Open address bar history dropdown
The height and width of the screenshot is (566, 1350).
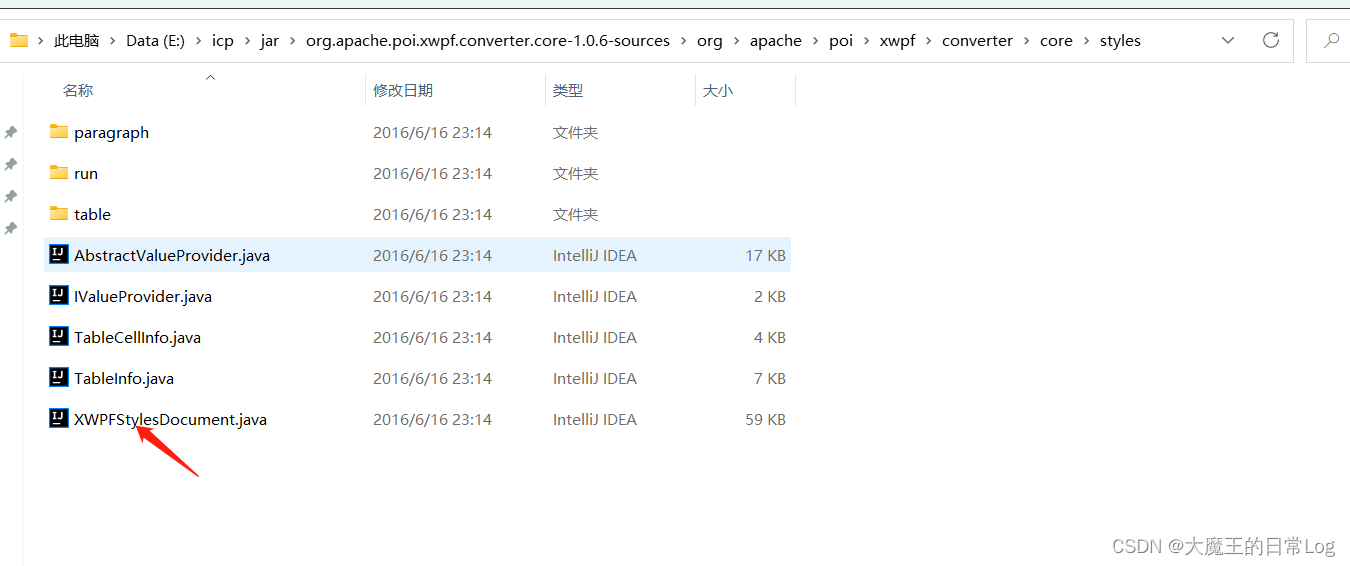pyautogui.click(x=1228, y=40)
